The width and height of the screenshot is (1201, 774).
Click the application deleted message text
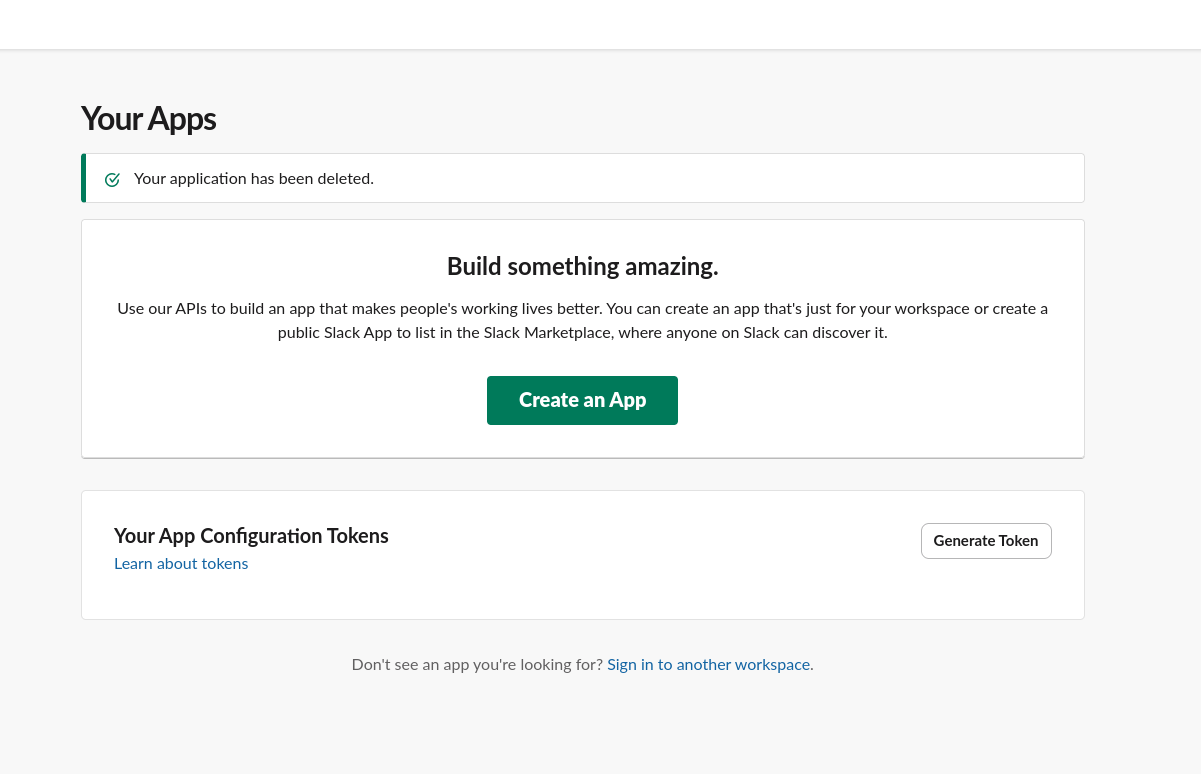tap(253, 179)
